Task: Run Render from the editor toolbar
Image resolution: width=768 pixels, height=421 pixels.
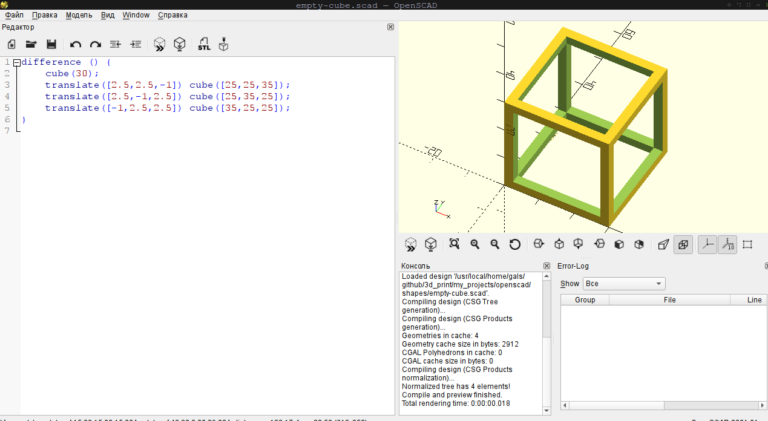Action: tap(180, 45)
